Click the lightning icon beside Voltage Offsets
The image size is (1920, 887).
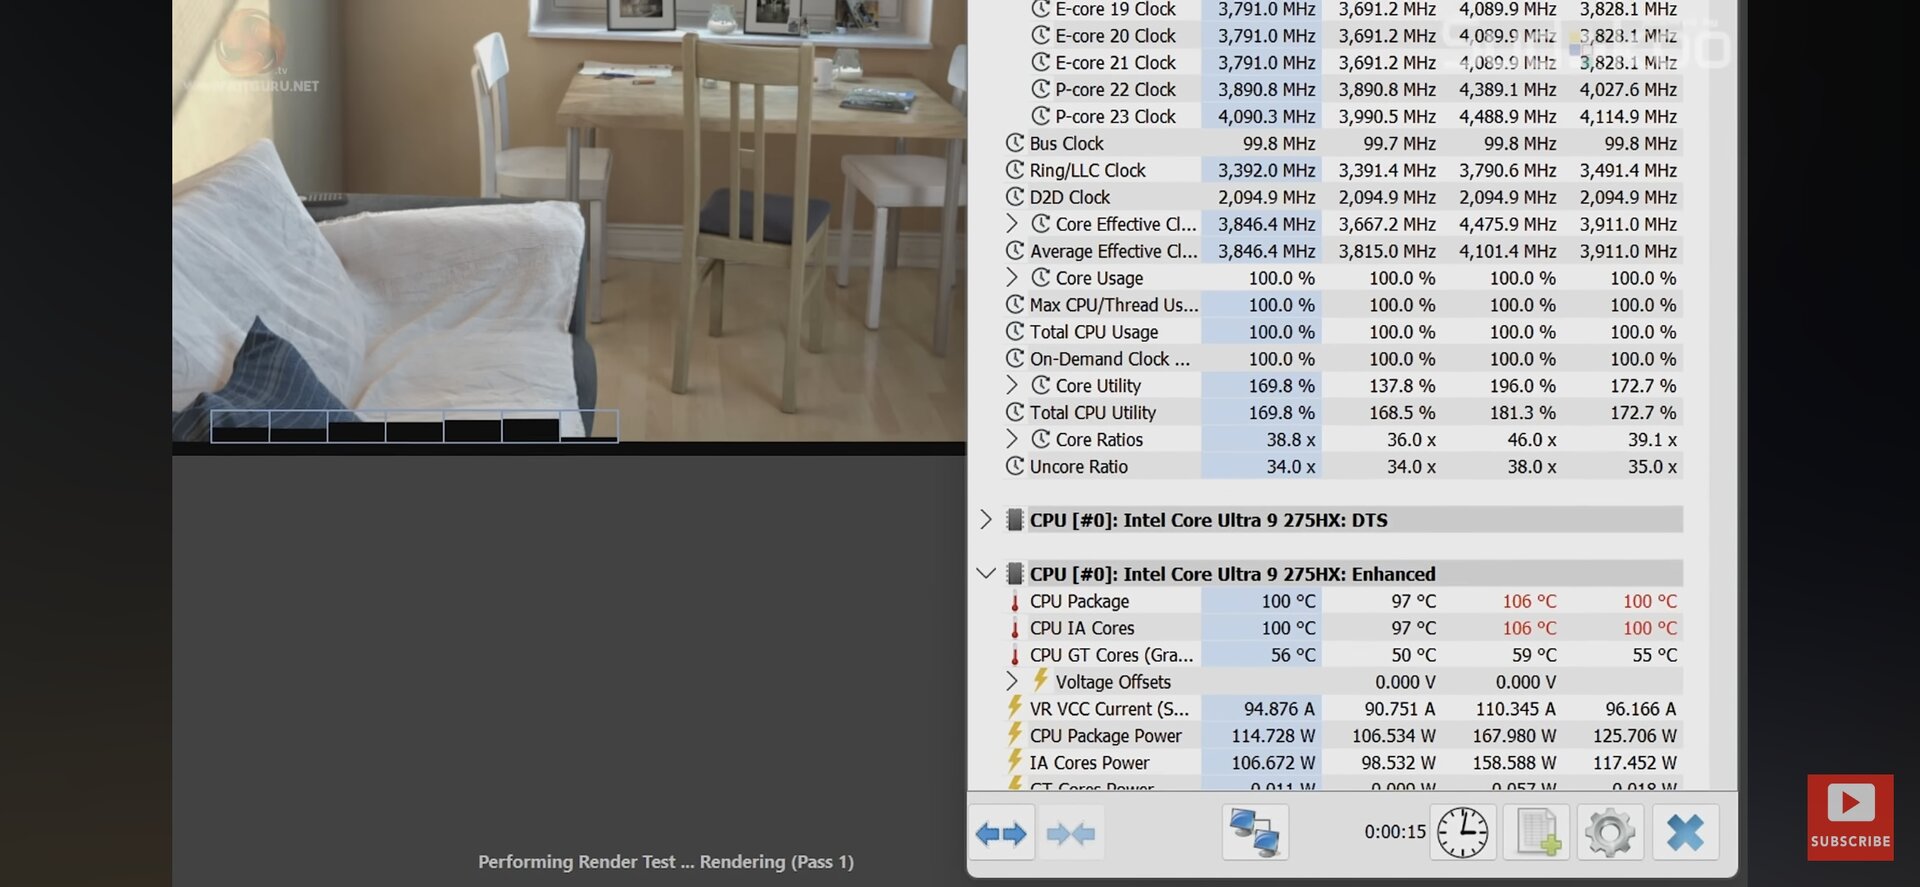[x=1040, y=681]
